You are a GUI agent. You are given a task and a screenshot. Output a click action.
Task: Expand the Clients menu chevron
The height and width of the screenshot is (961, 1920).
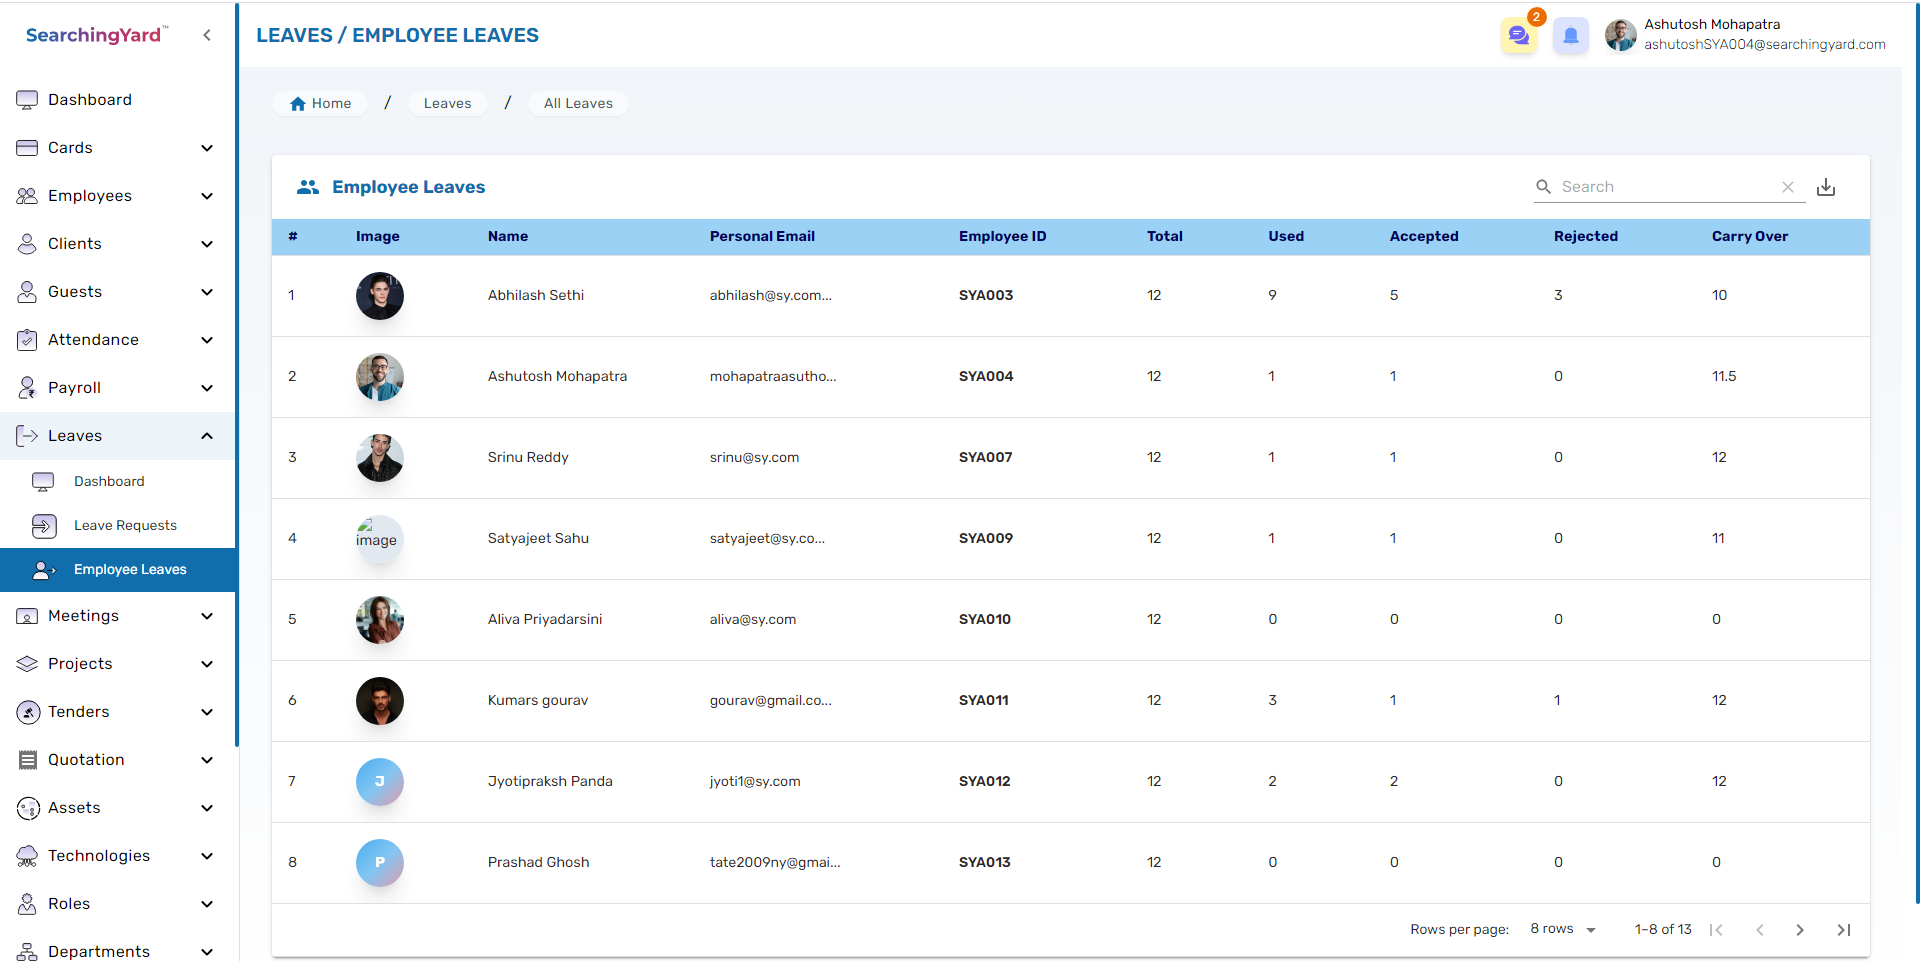point(207,244)
